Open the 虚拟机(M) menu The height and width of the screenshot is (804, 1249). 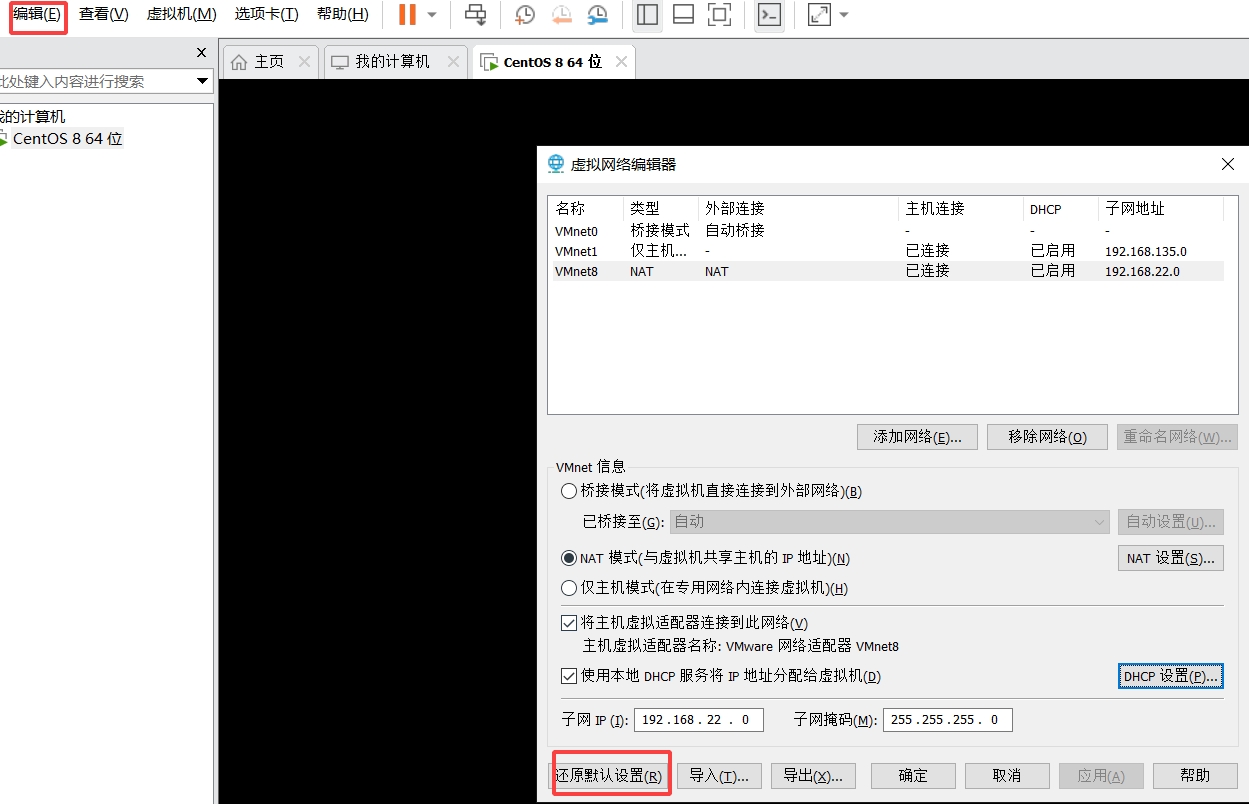[181, 15]
